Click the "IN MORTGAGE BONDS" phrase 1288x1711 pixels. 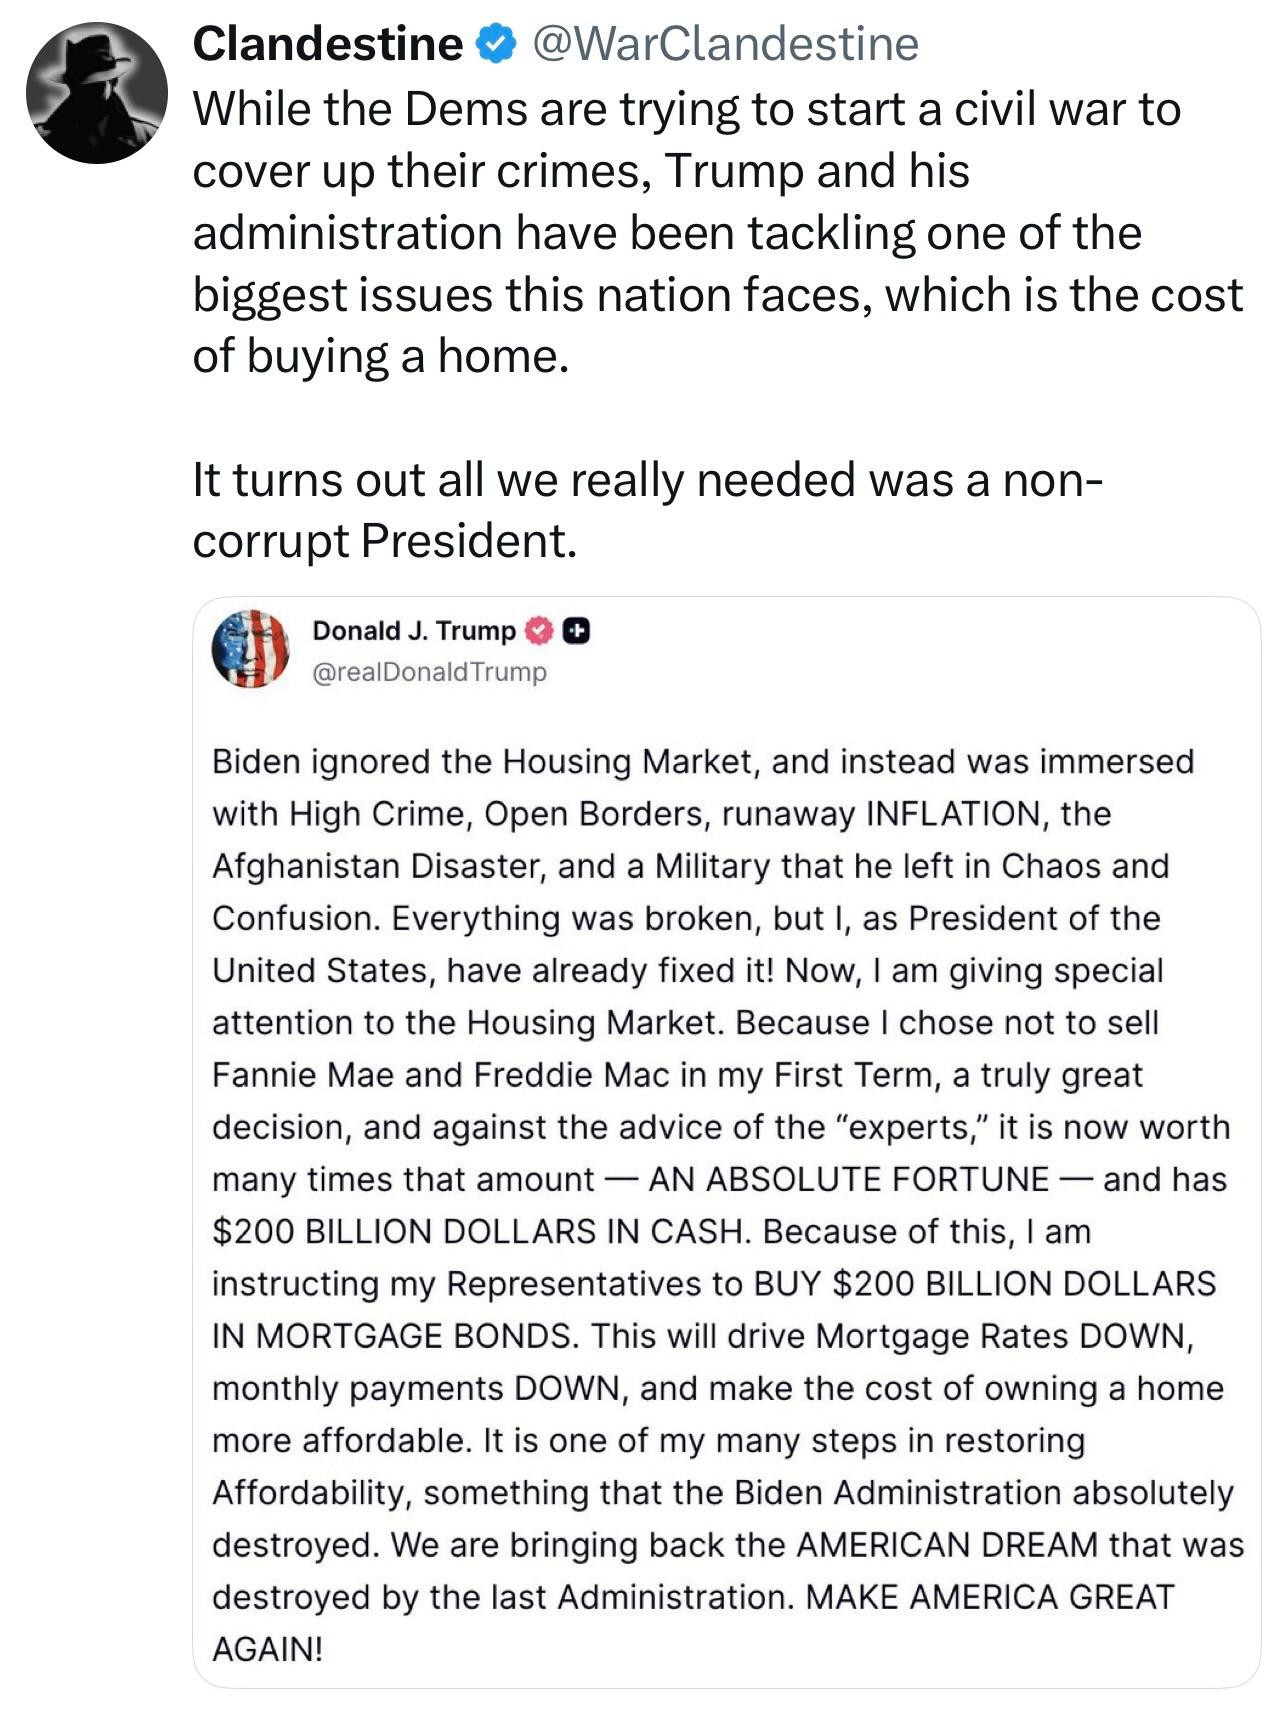[x=394, y=1336]
